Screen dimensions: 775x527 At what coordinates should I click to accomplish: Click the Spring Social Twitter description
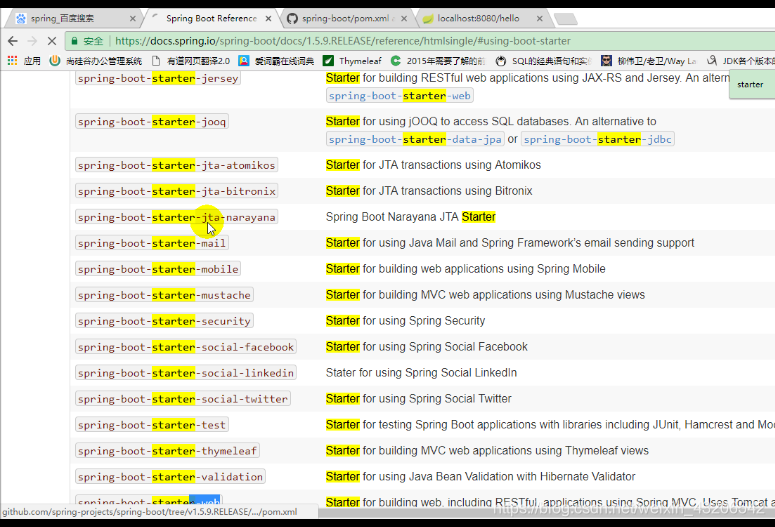tap(419, 399)
